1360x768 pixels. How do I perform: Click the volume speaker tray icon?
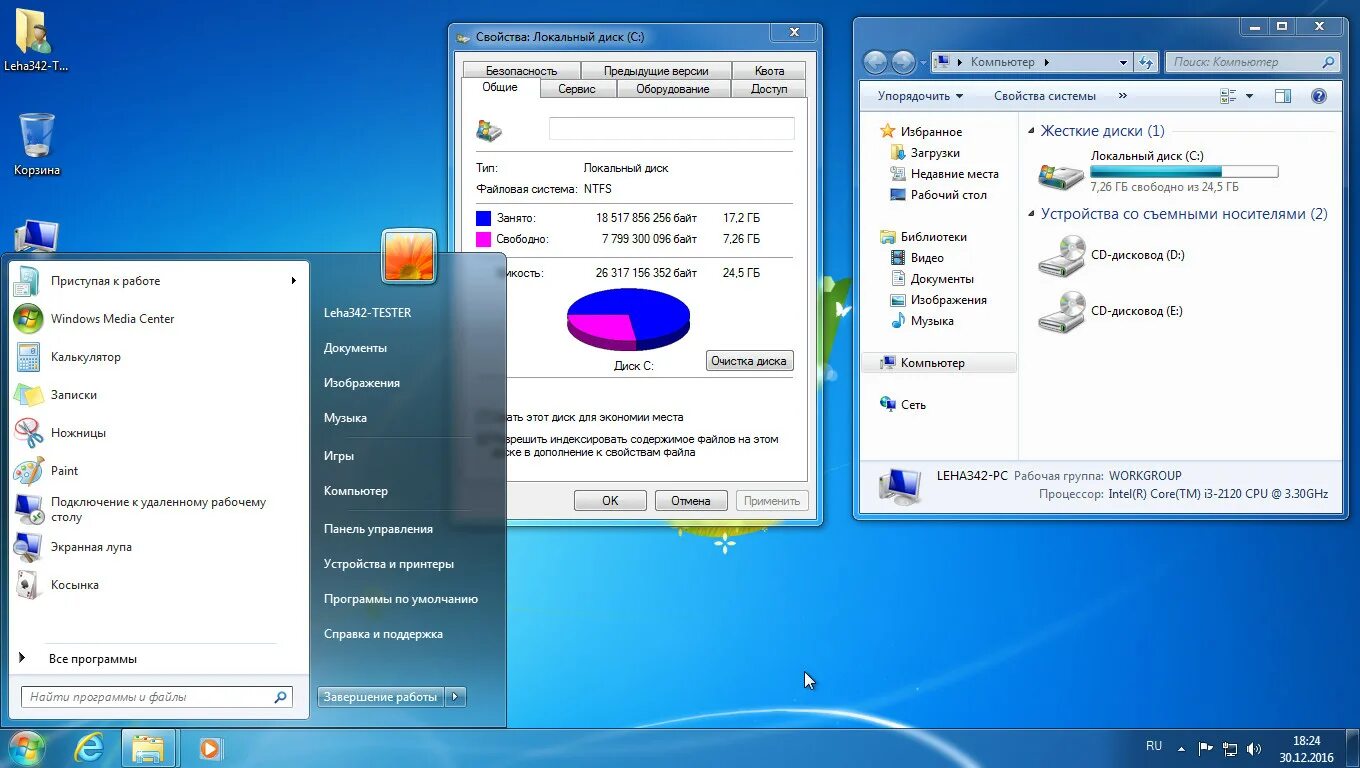(1254, 748)
